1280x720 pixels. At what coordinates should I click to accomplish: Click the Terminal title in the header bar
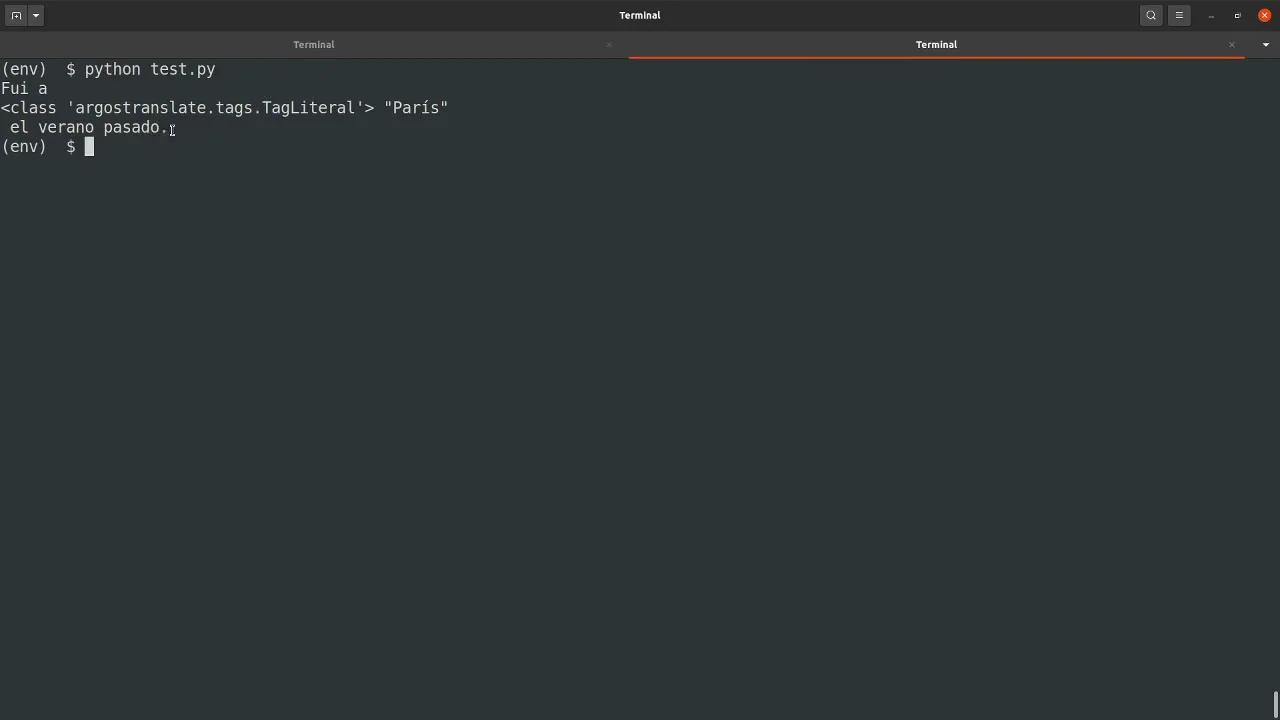(640, 15)
